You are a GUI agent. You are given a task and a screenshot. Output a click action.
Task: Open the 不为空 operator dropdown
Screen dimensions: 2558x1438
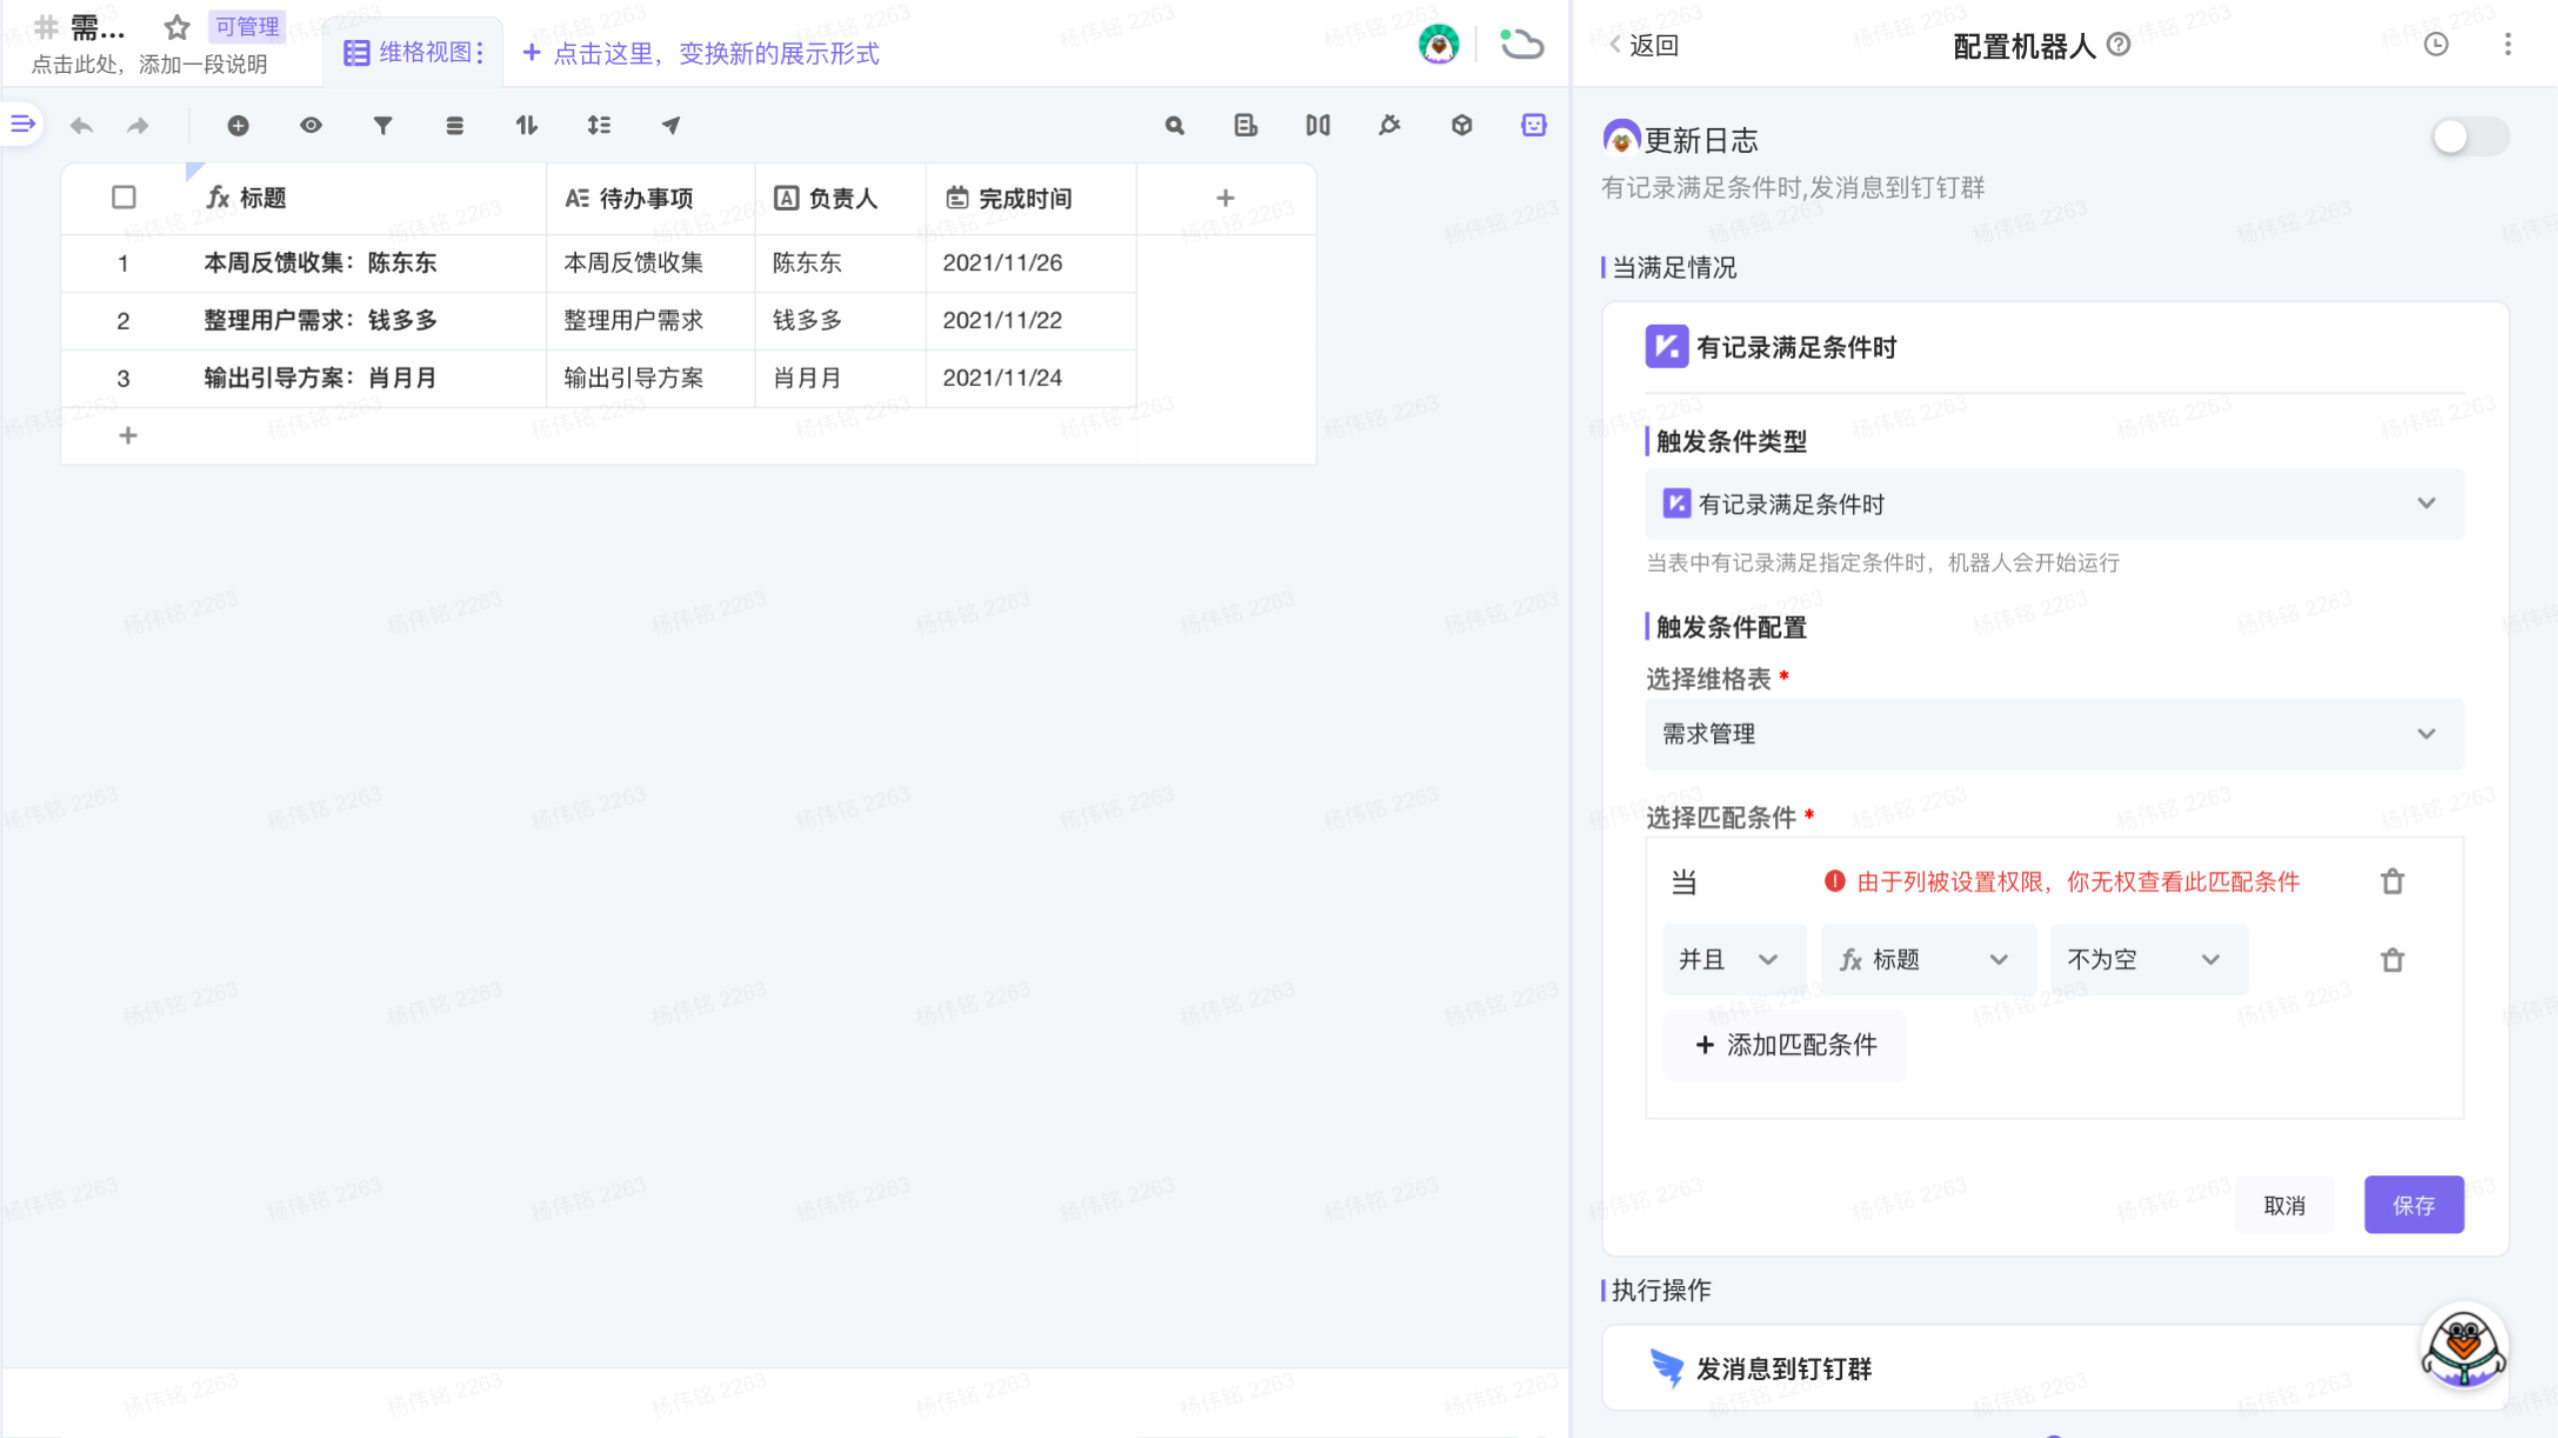click(2149, 960)
